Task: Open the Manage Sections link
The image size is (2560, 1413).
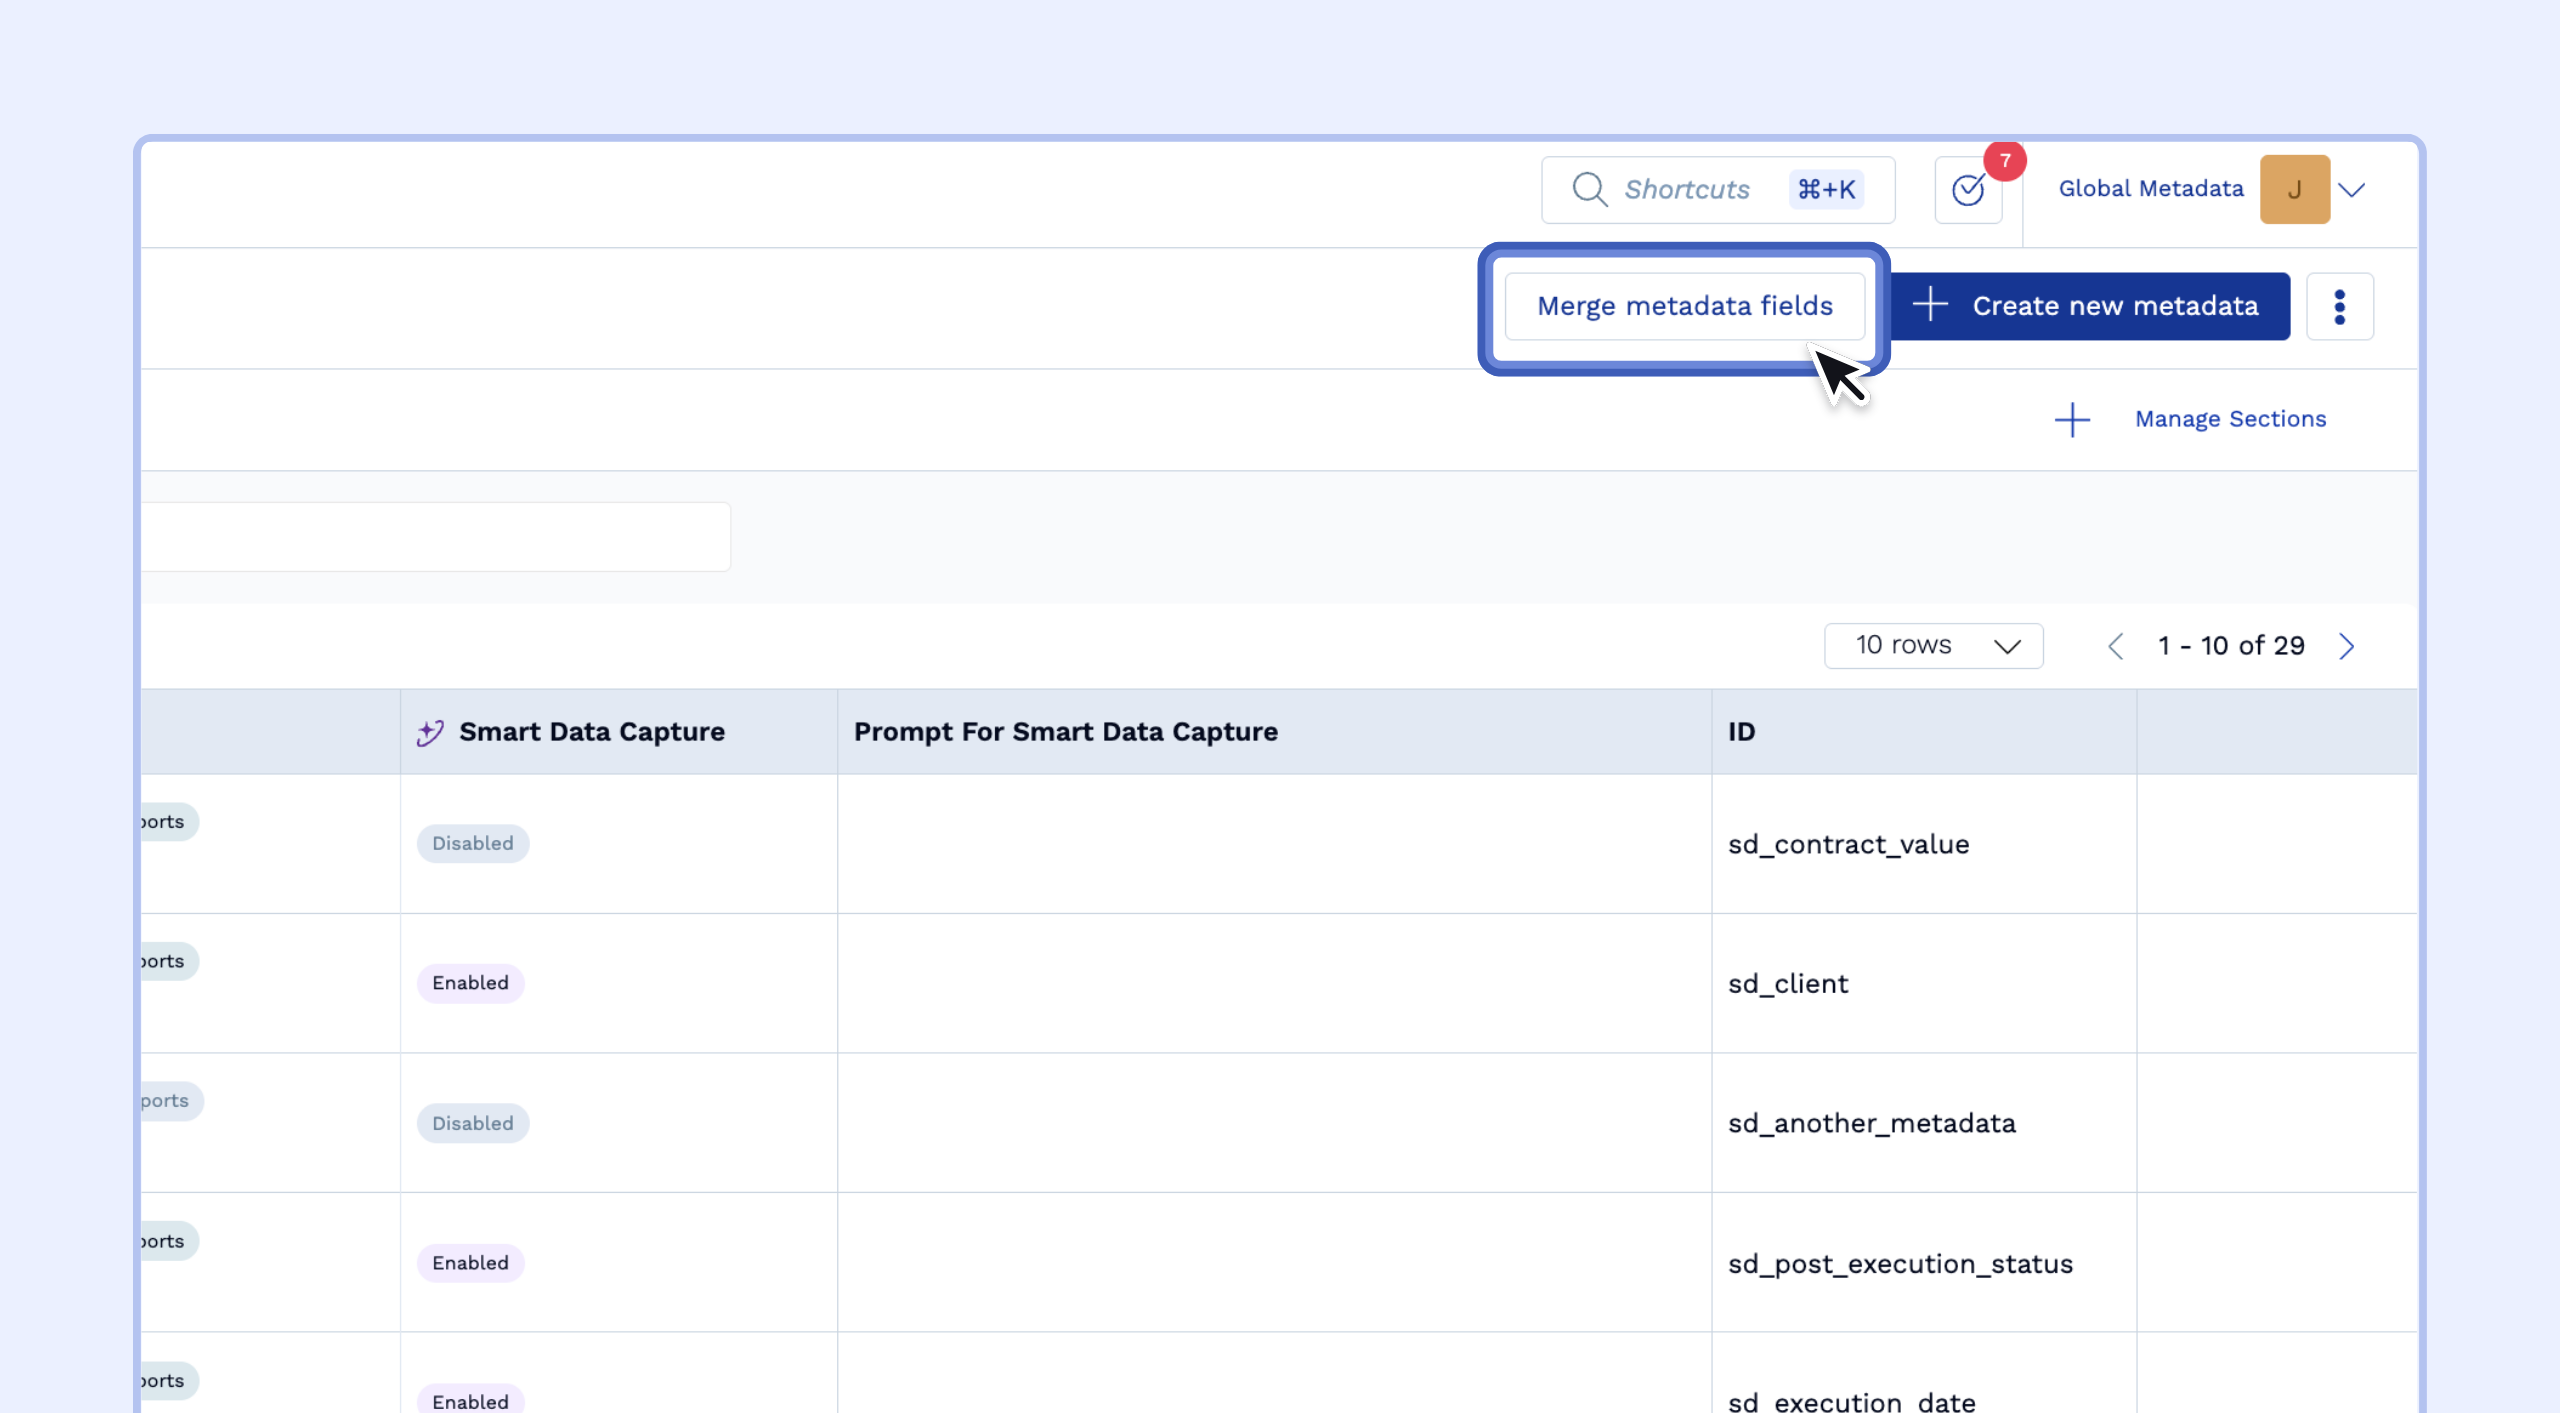Action: [2230, 419]
